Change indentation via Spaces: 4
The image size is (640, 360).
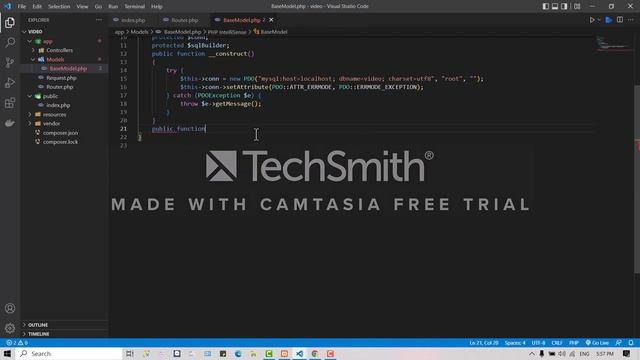(515, 343)
